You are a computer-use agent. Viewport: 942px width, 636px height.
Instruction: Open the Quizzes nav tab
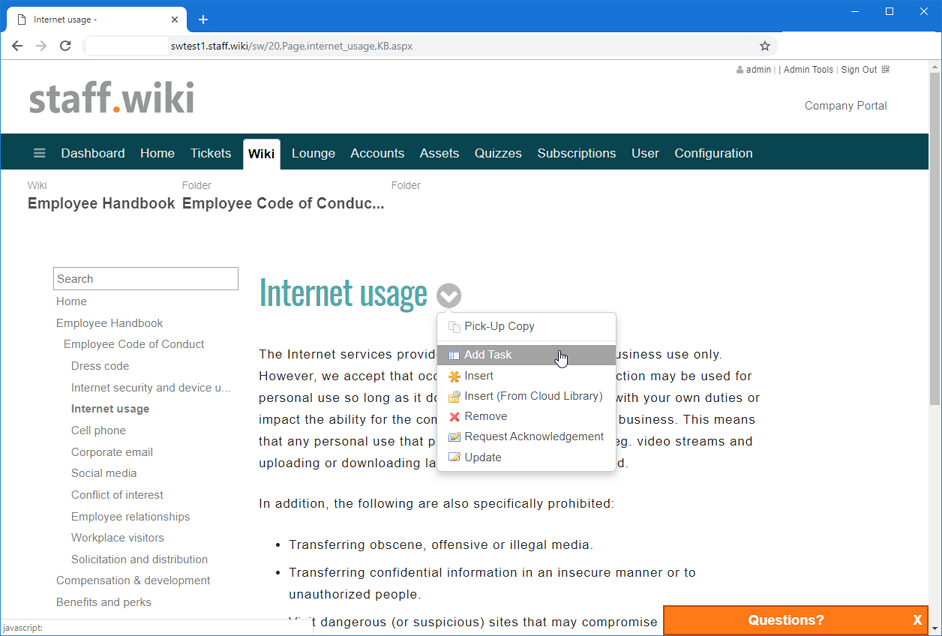click(x=498, y=153)
